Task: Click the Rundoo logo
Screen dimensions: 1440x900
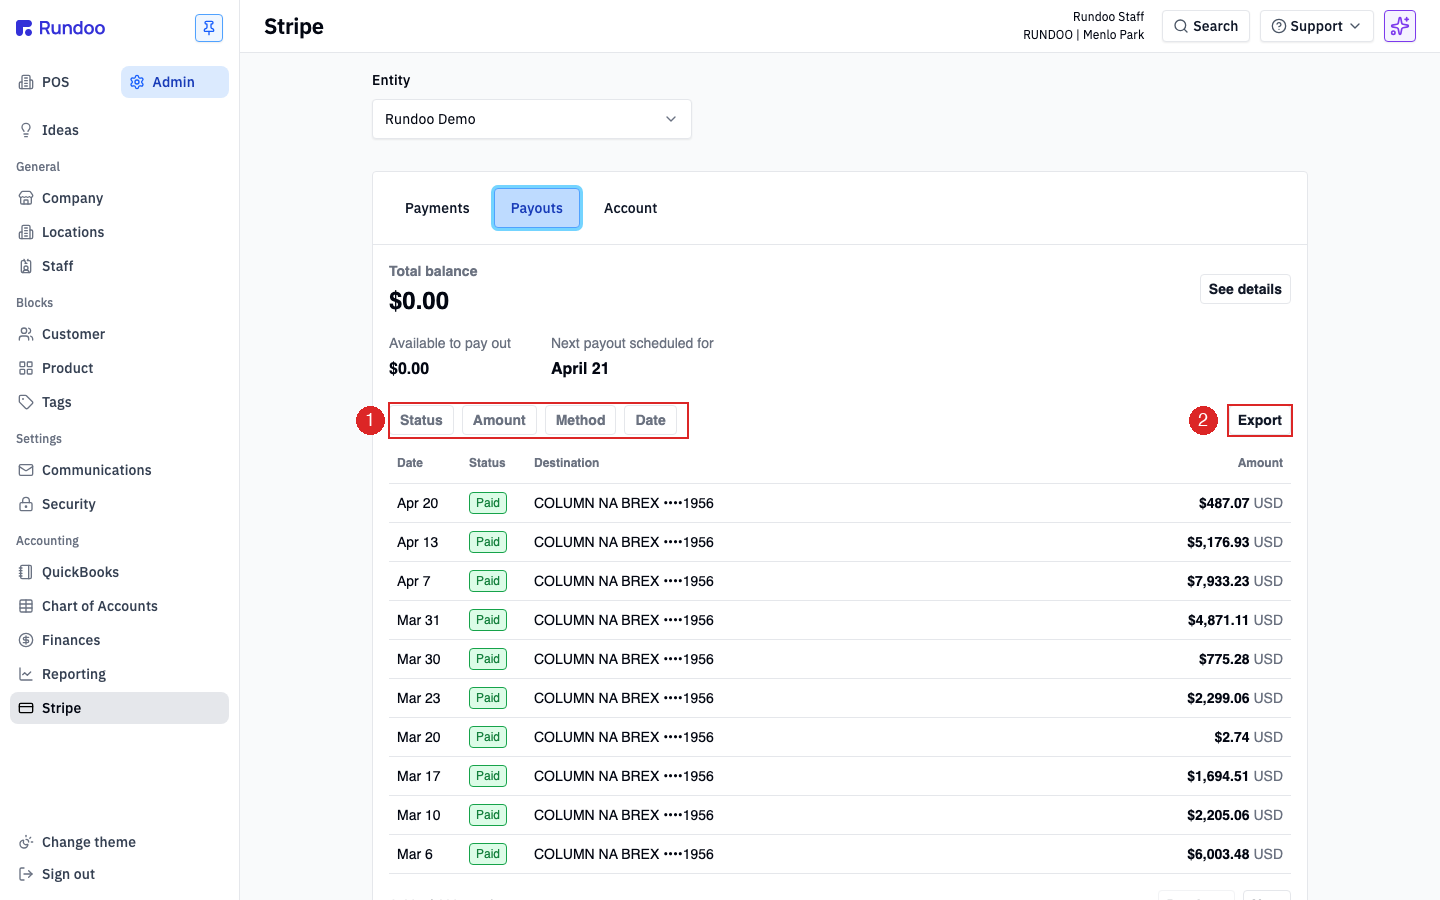Action: (60, 28)
